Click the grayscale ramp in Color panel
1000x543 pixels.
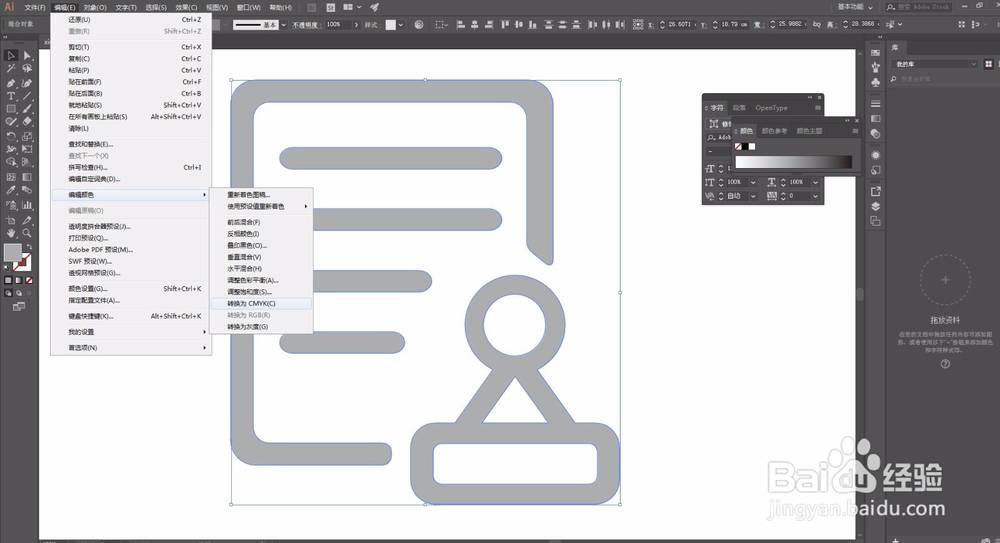[793, 162]
